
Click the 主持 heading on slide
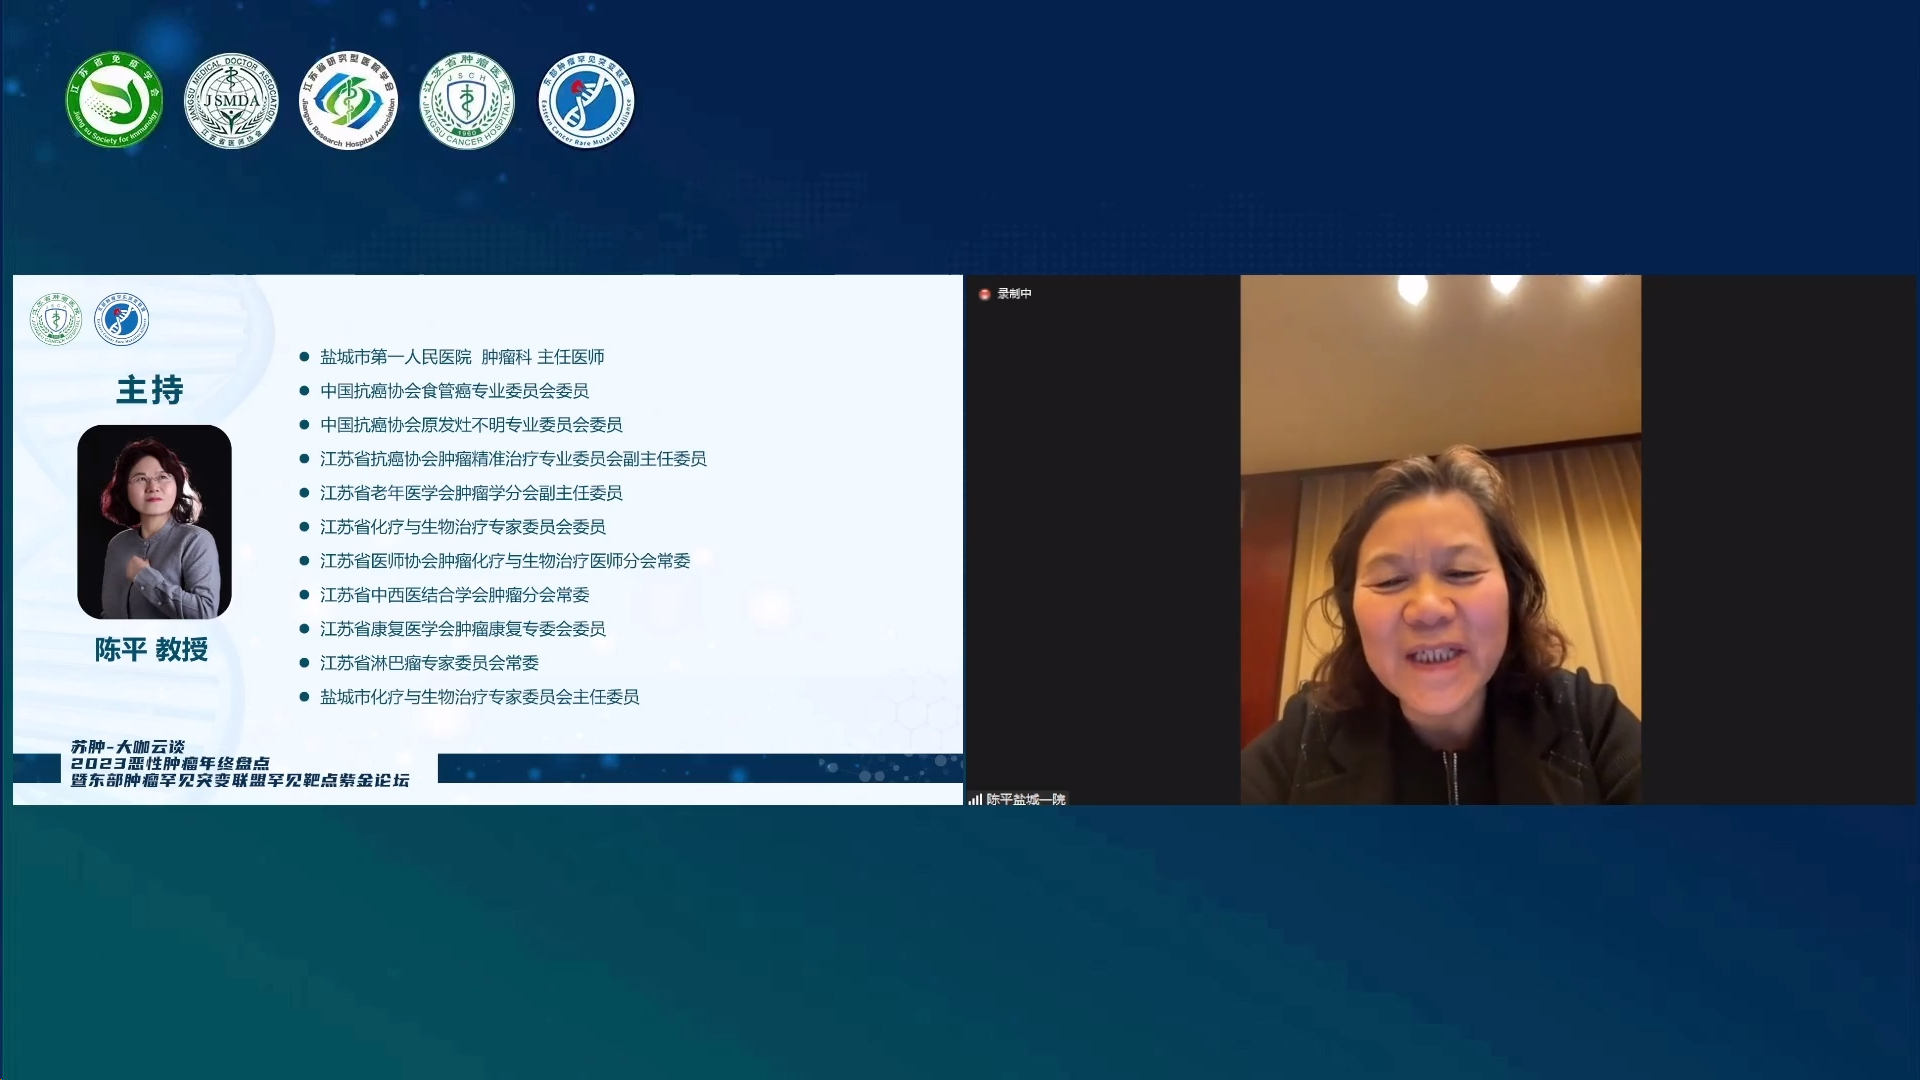[x=150, y=390]
